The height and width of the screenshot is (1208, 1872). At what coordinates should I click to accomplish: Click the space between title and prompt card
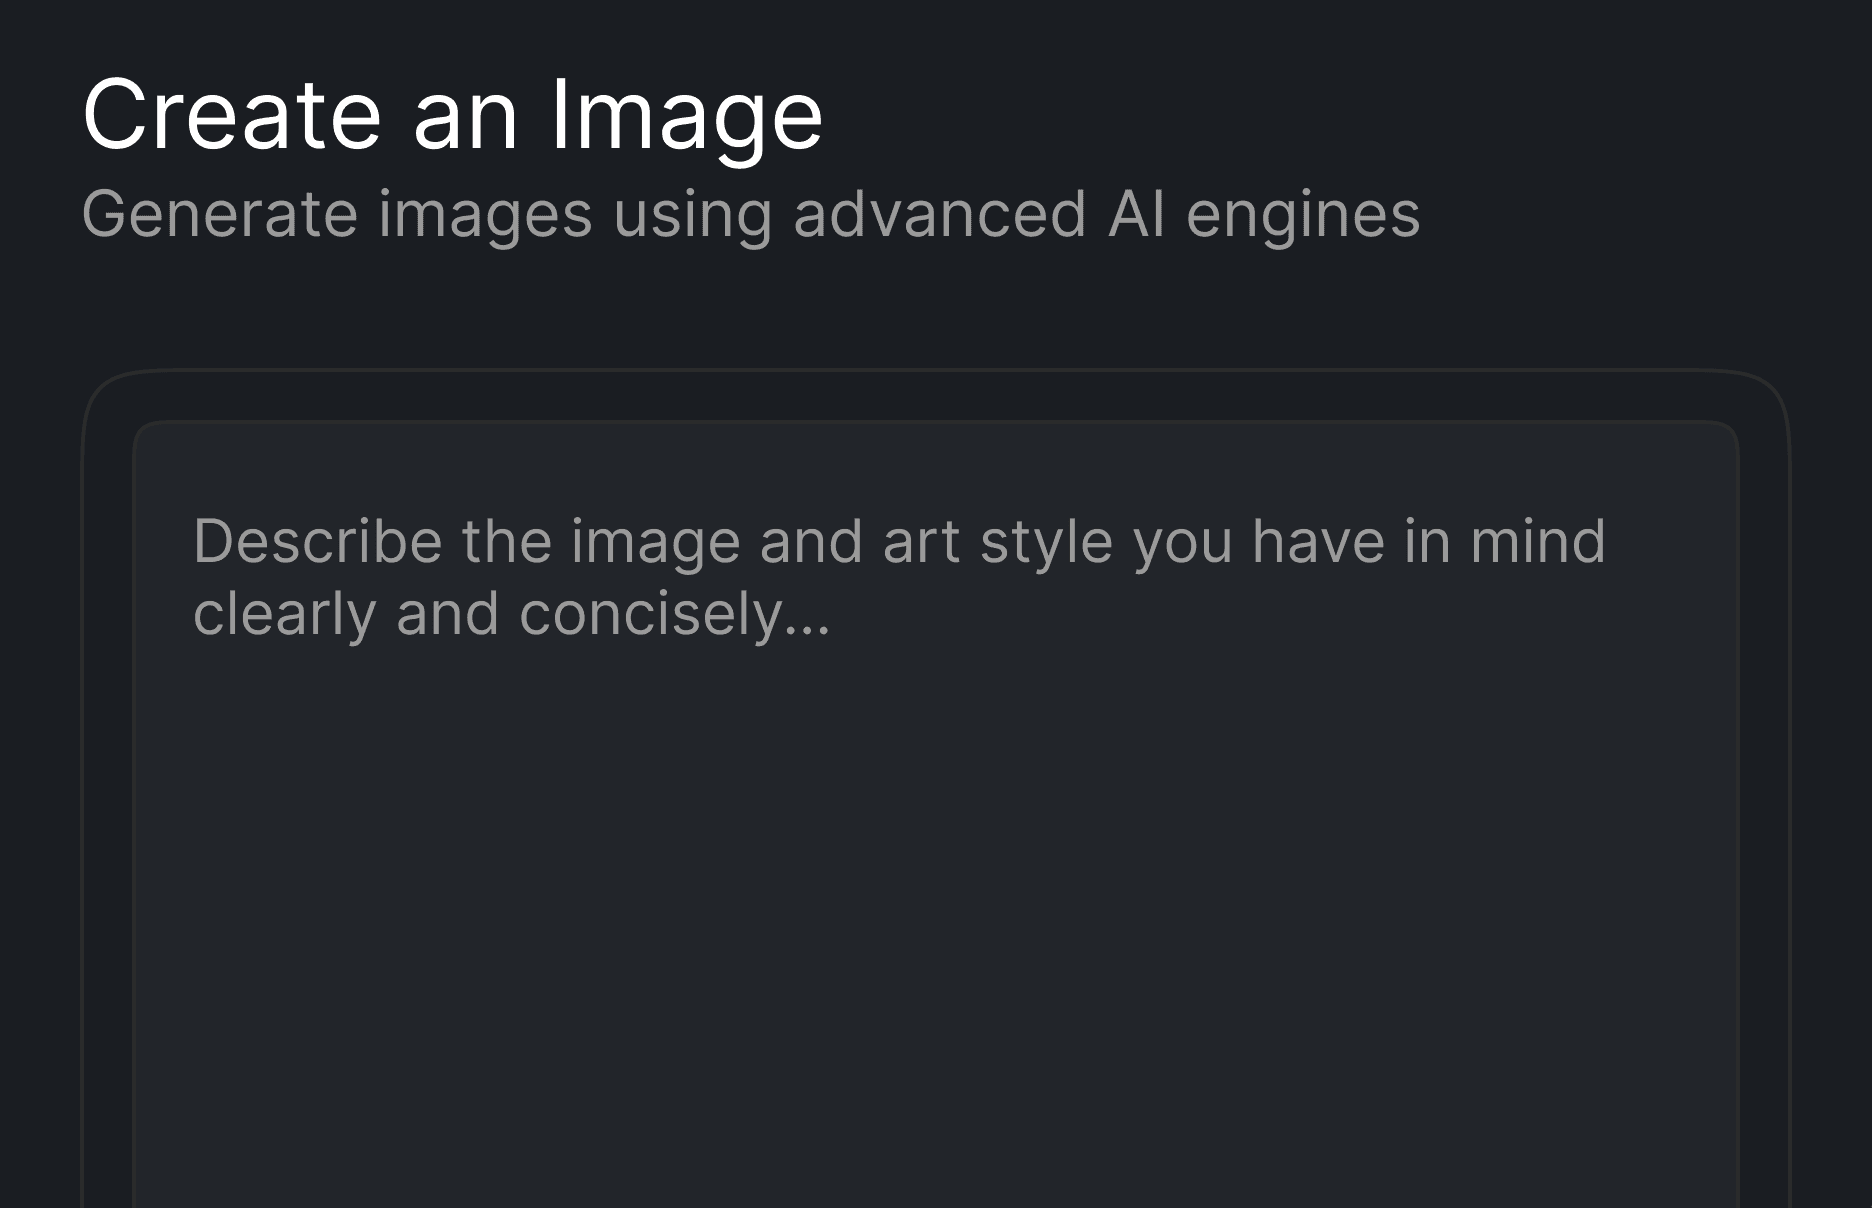click(x=930, y=300)
